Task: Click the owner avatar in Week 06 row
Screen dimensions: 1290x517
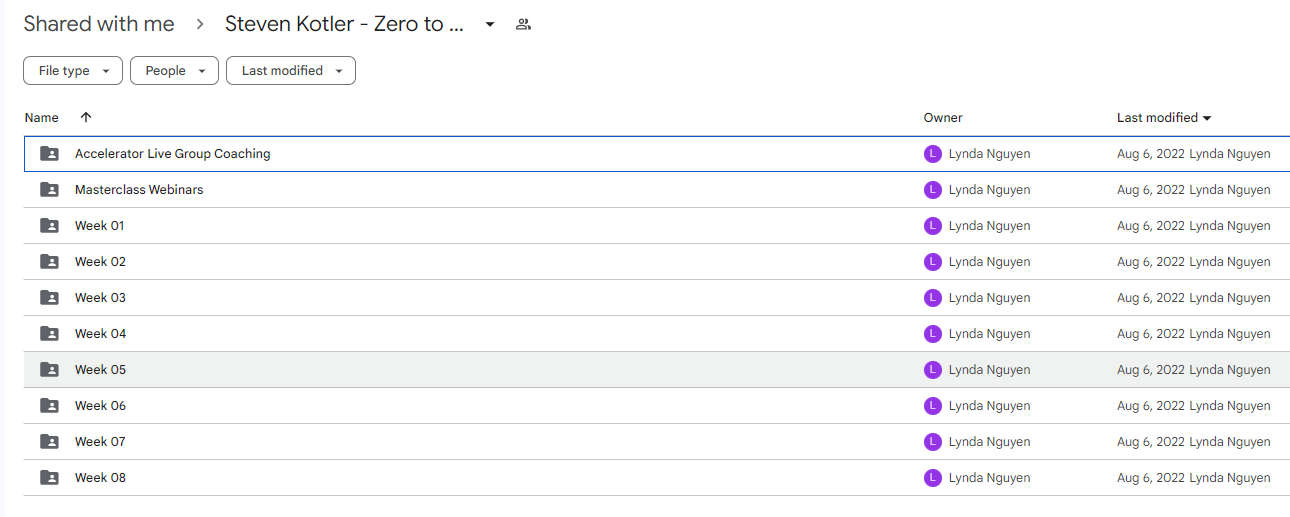Action: 933,406
